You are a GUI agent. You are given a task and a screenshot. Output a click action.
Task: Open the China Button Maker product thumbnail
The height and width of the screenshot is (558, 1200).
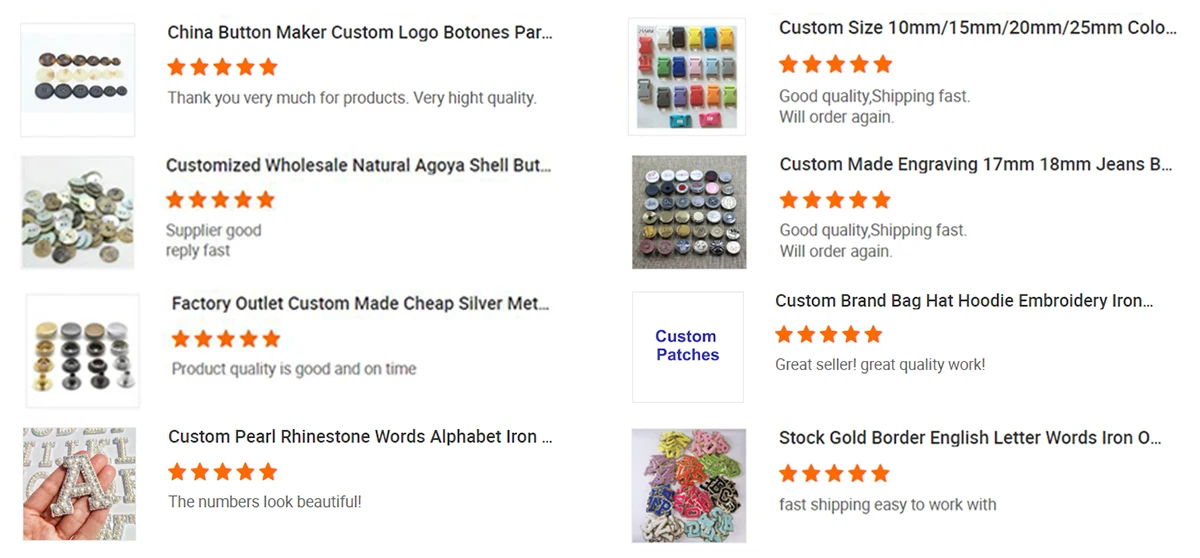tap(78, 80)
